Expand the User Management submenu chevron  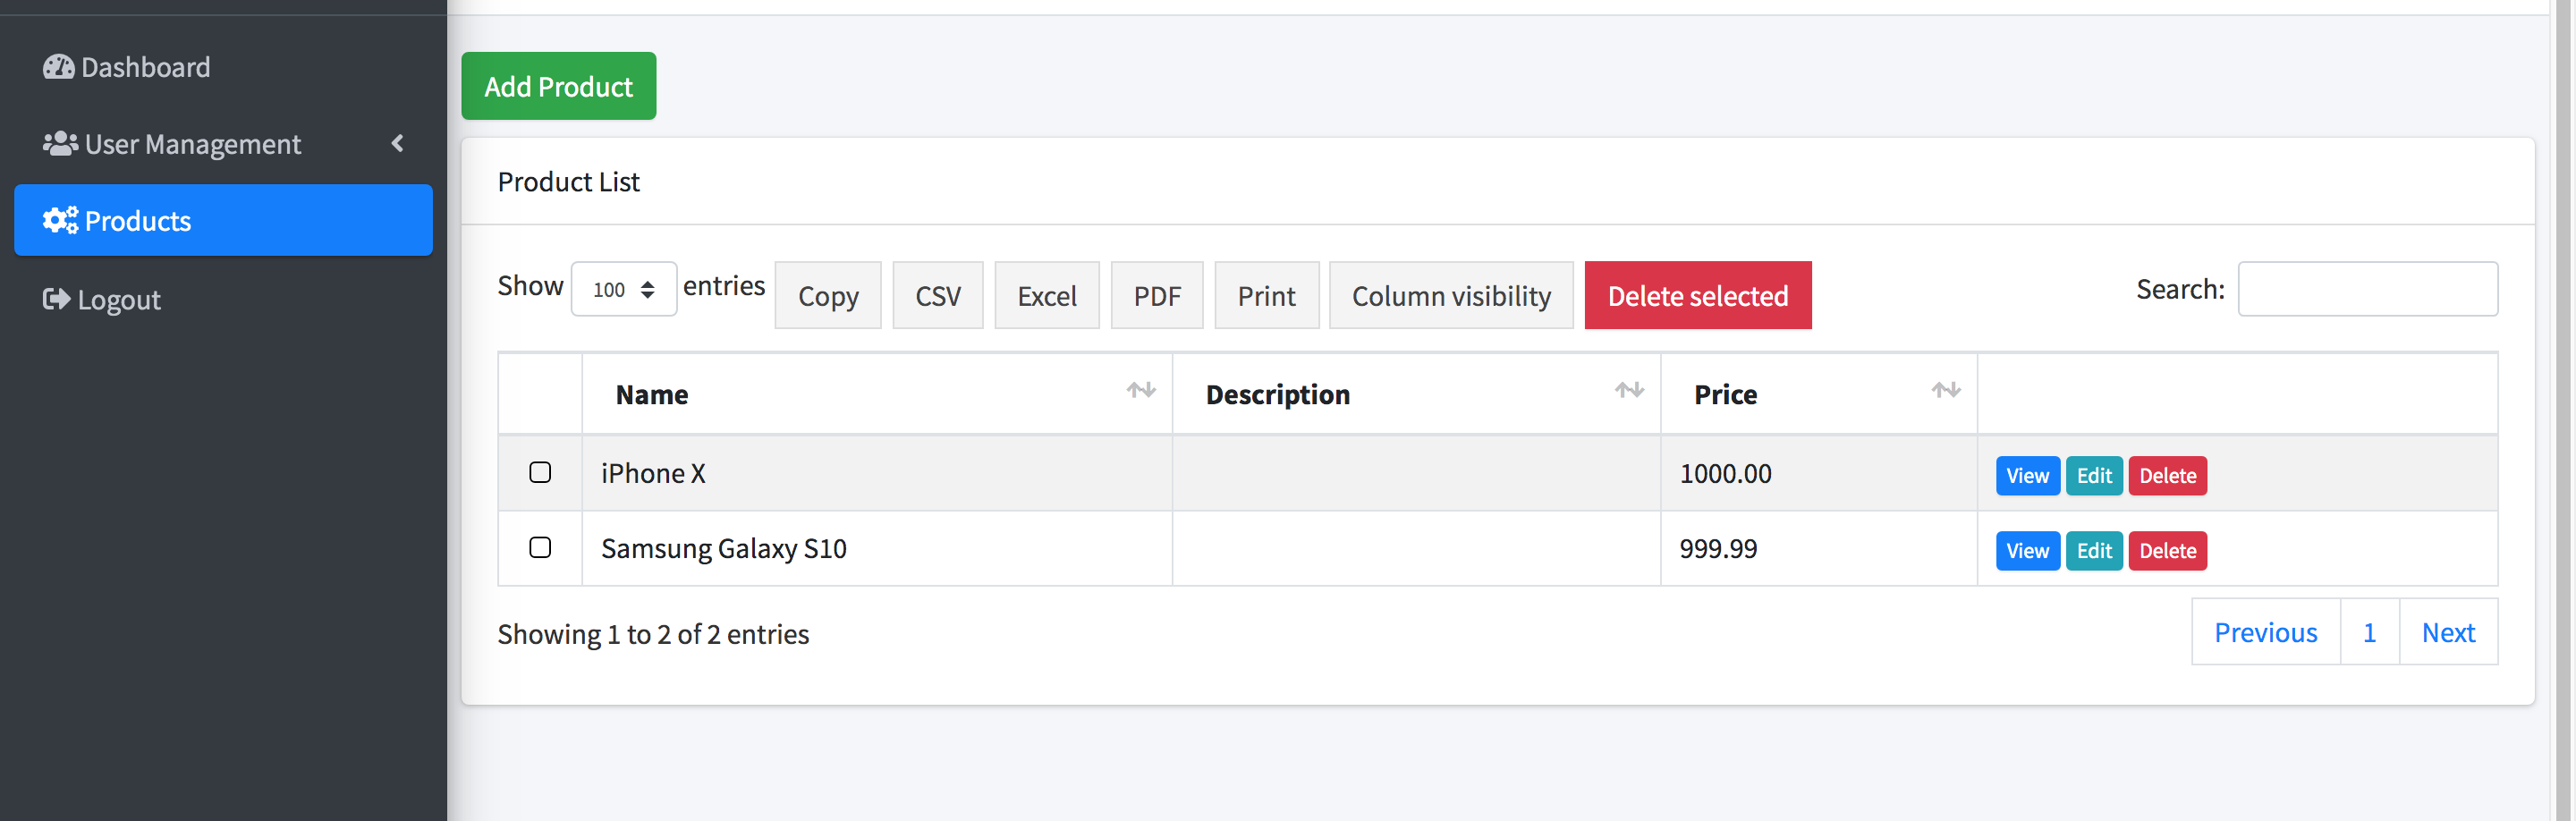tap(398, 144)
